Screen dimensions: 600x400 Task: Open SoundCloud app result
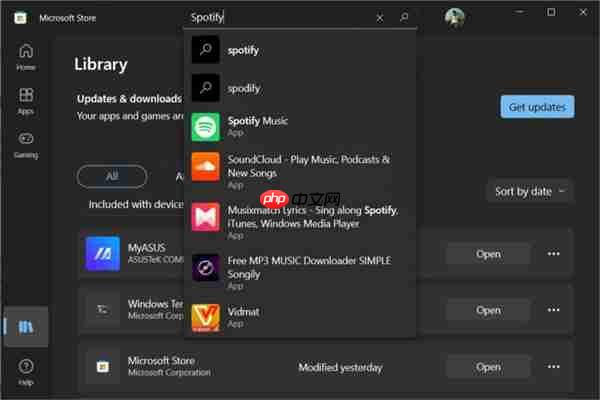pyautogui.click(x=300, y=171)
